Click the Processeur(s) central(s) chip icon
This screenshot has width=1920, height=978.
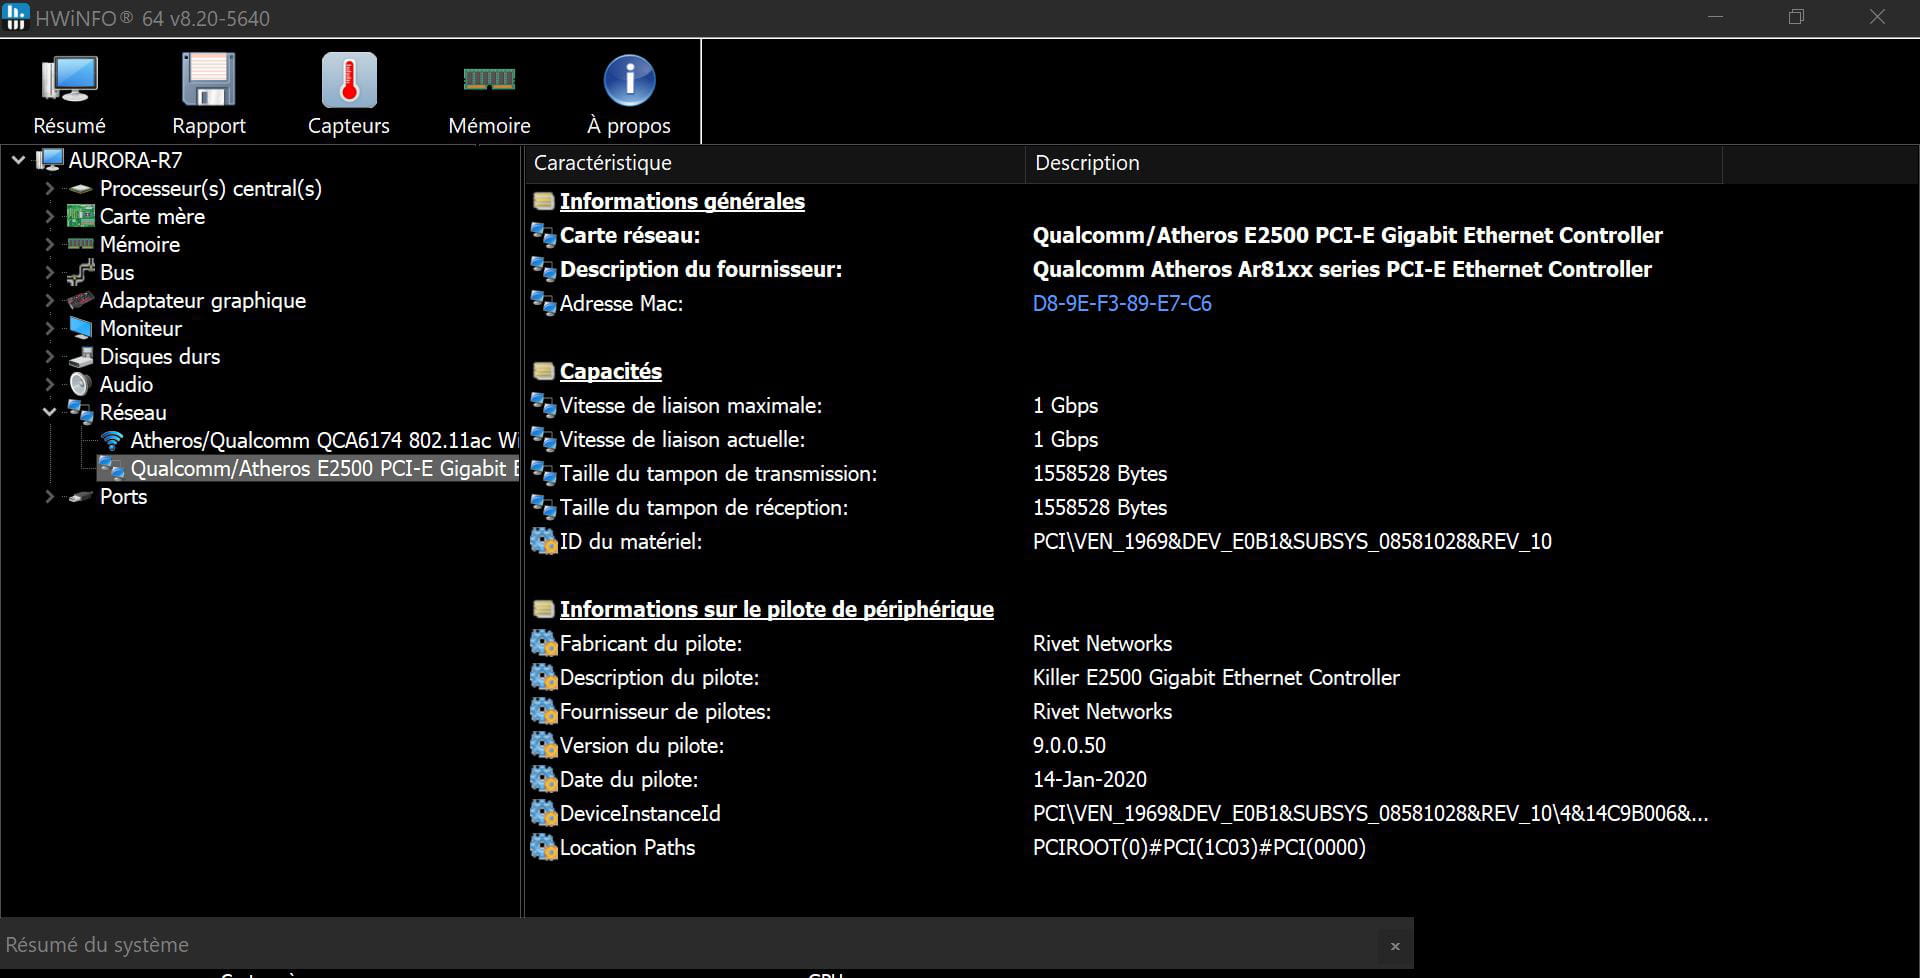80,189
